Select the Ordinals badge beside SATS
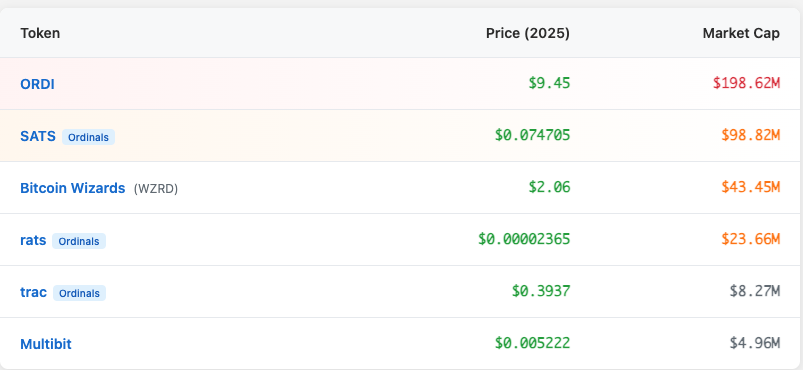 [89, 137]
